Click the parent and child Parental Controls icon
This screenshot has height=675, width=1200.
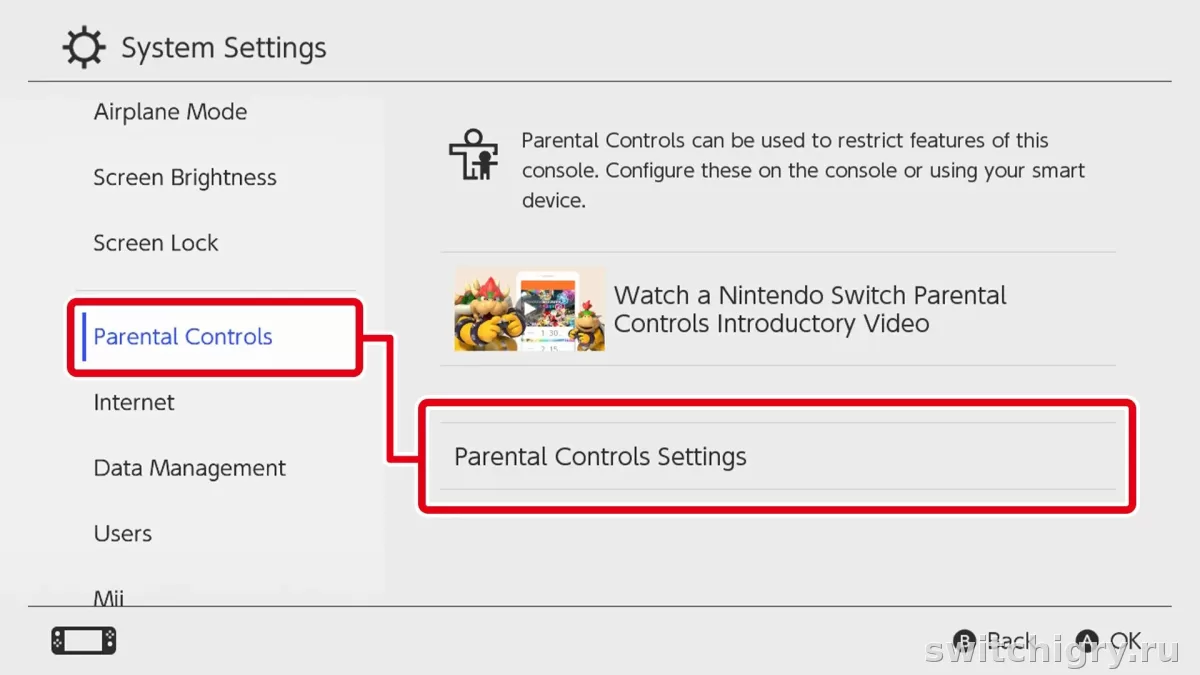(x=473, y=154)
